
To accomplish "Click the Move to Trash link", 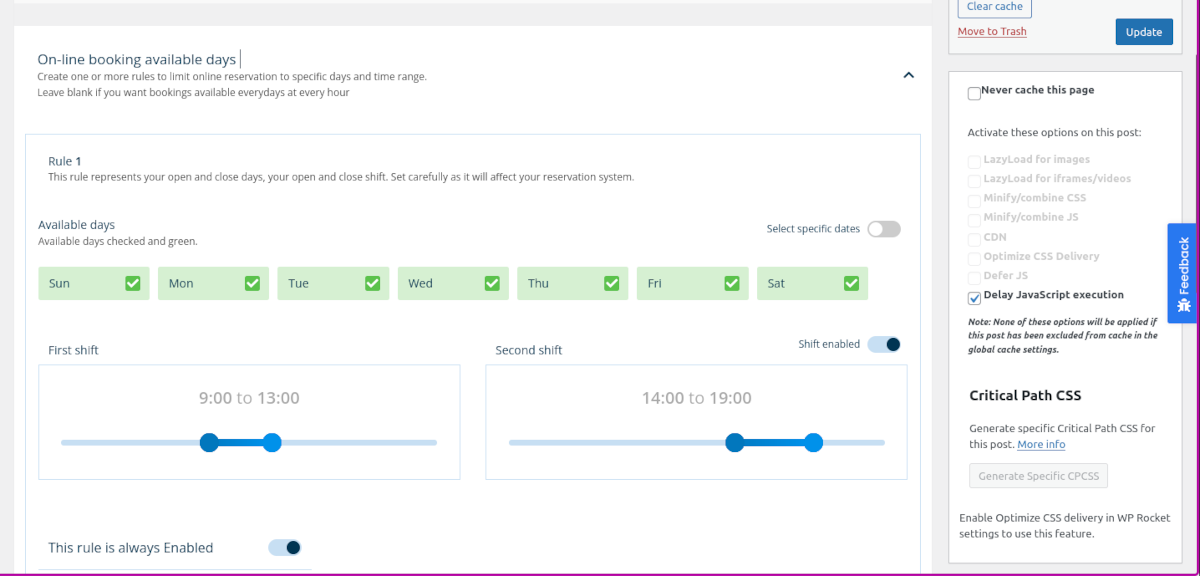I will tap(992, 31).
